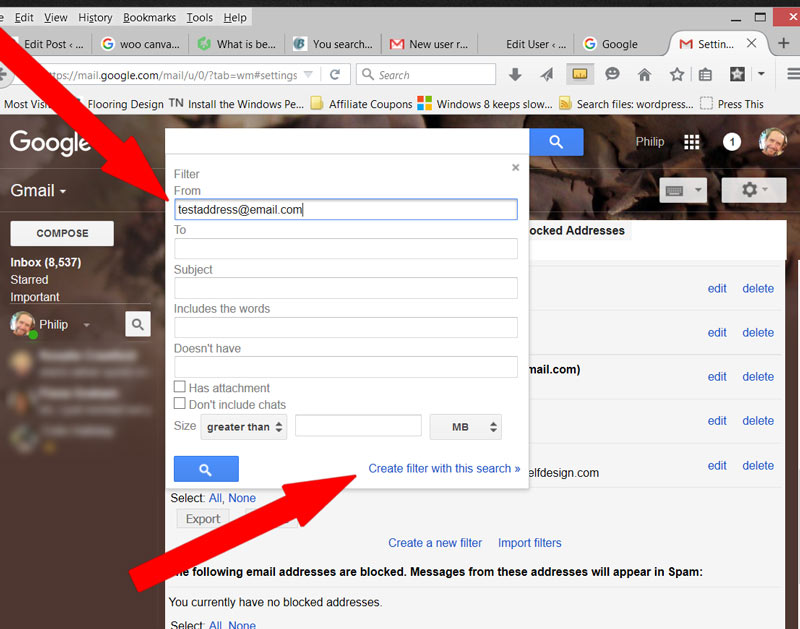Open the Starred folder
800x629 pixels.
(x=30, y=280)
